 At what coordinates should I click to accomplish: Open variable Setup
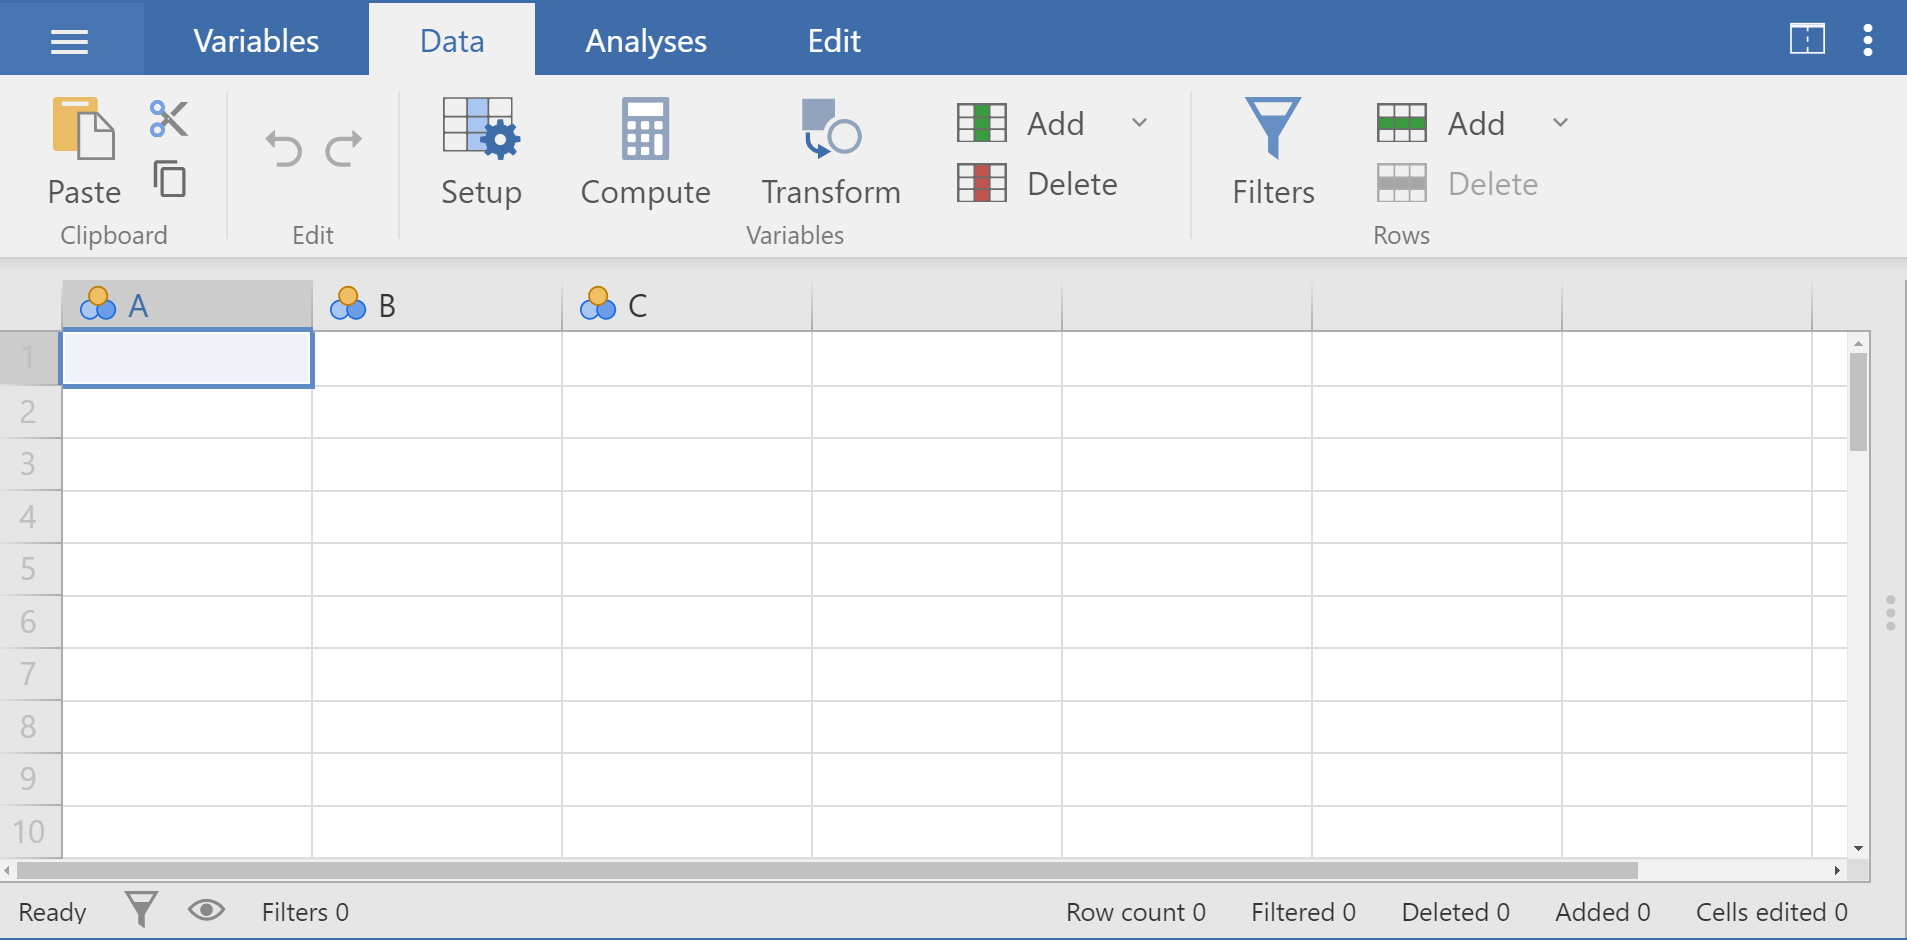point(481,151)
